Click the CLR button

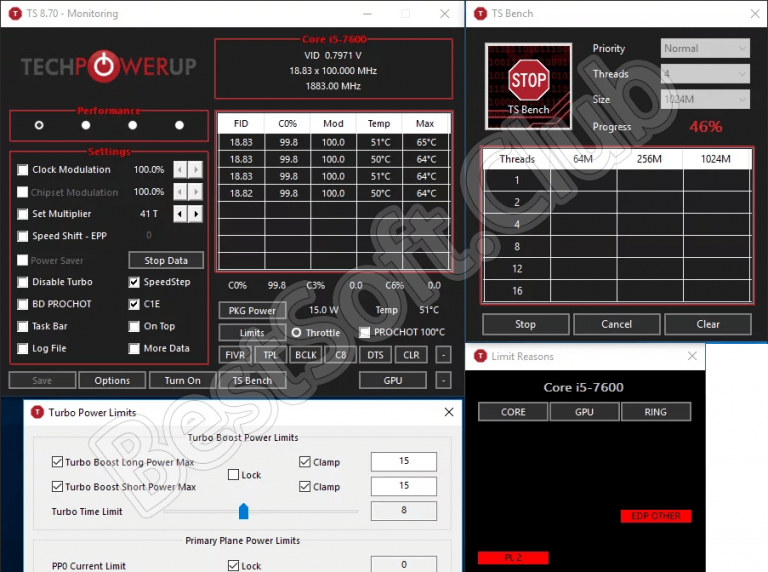[x=411, y=355]
